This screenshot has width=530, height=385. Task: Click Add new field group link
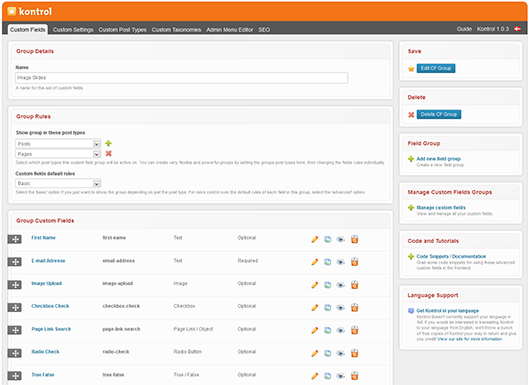[438, 159]
